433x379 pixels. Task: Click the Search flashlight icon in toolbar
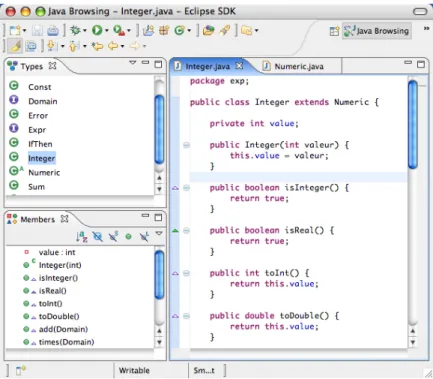[x=225, y=31]
